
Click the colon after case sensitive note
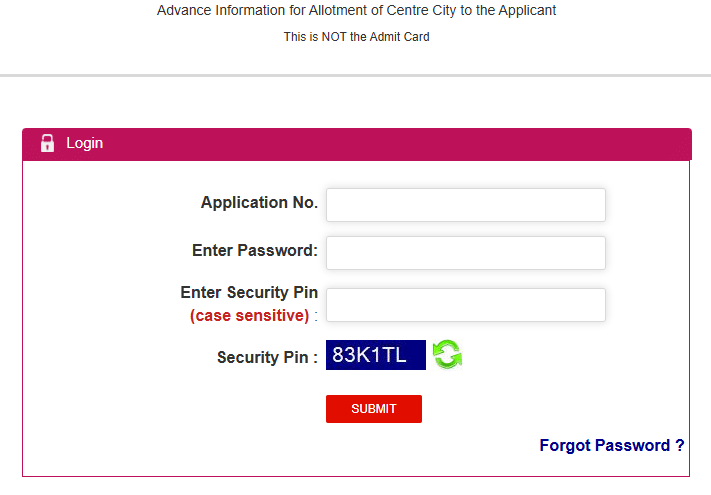point(316,316)
